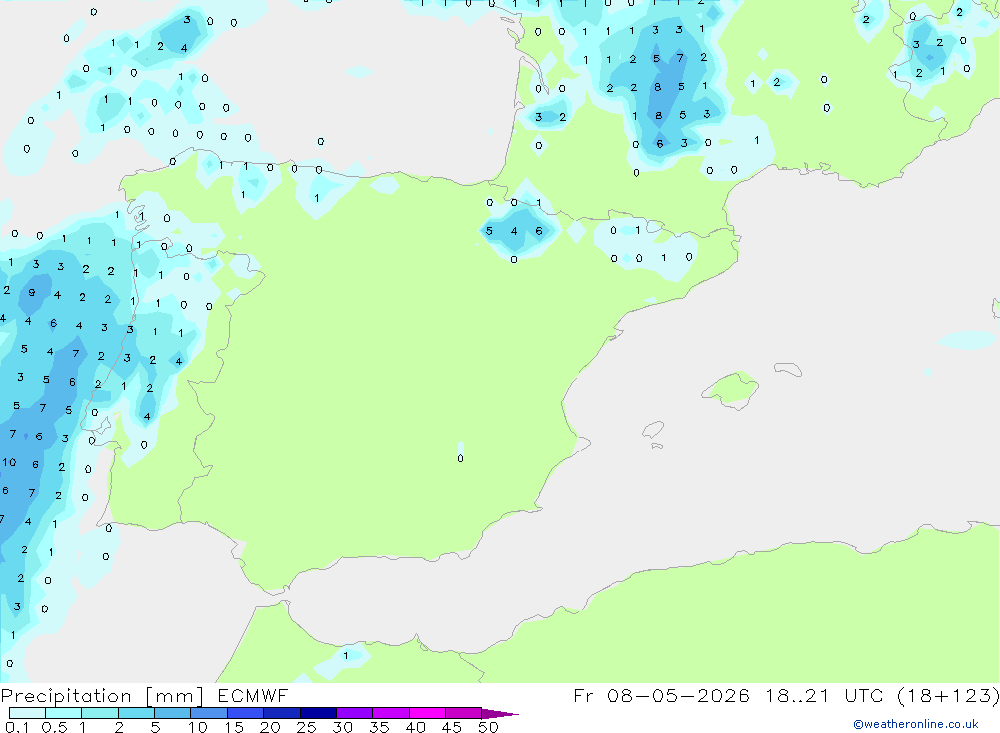Viewport: 1000px width, 733px height.
Task: Select the 2–5 mm legend color swatch
Action: [x=136, y=713]
